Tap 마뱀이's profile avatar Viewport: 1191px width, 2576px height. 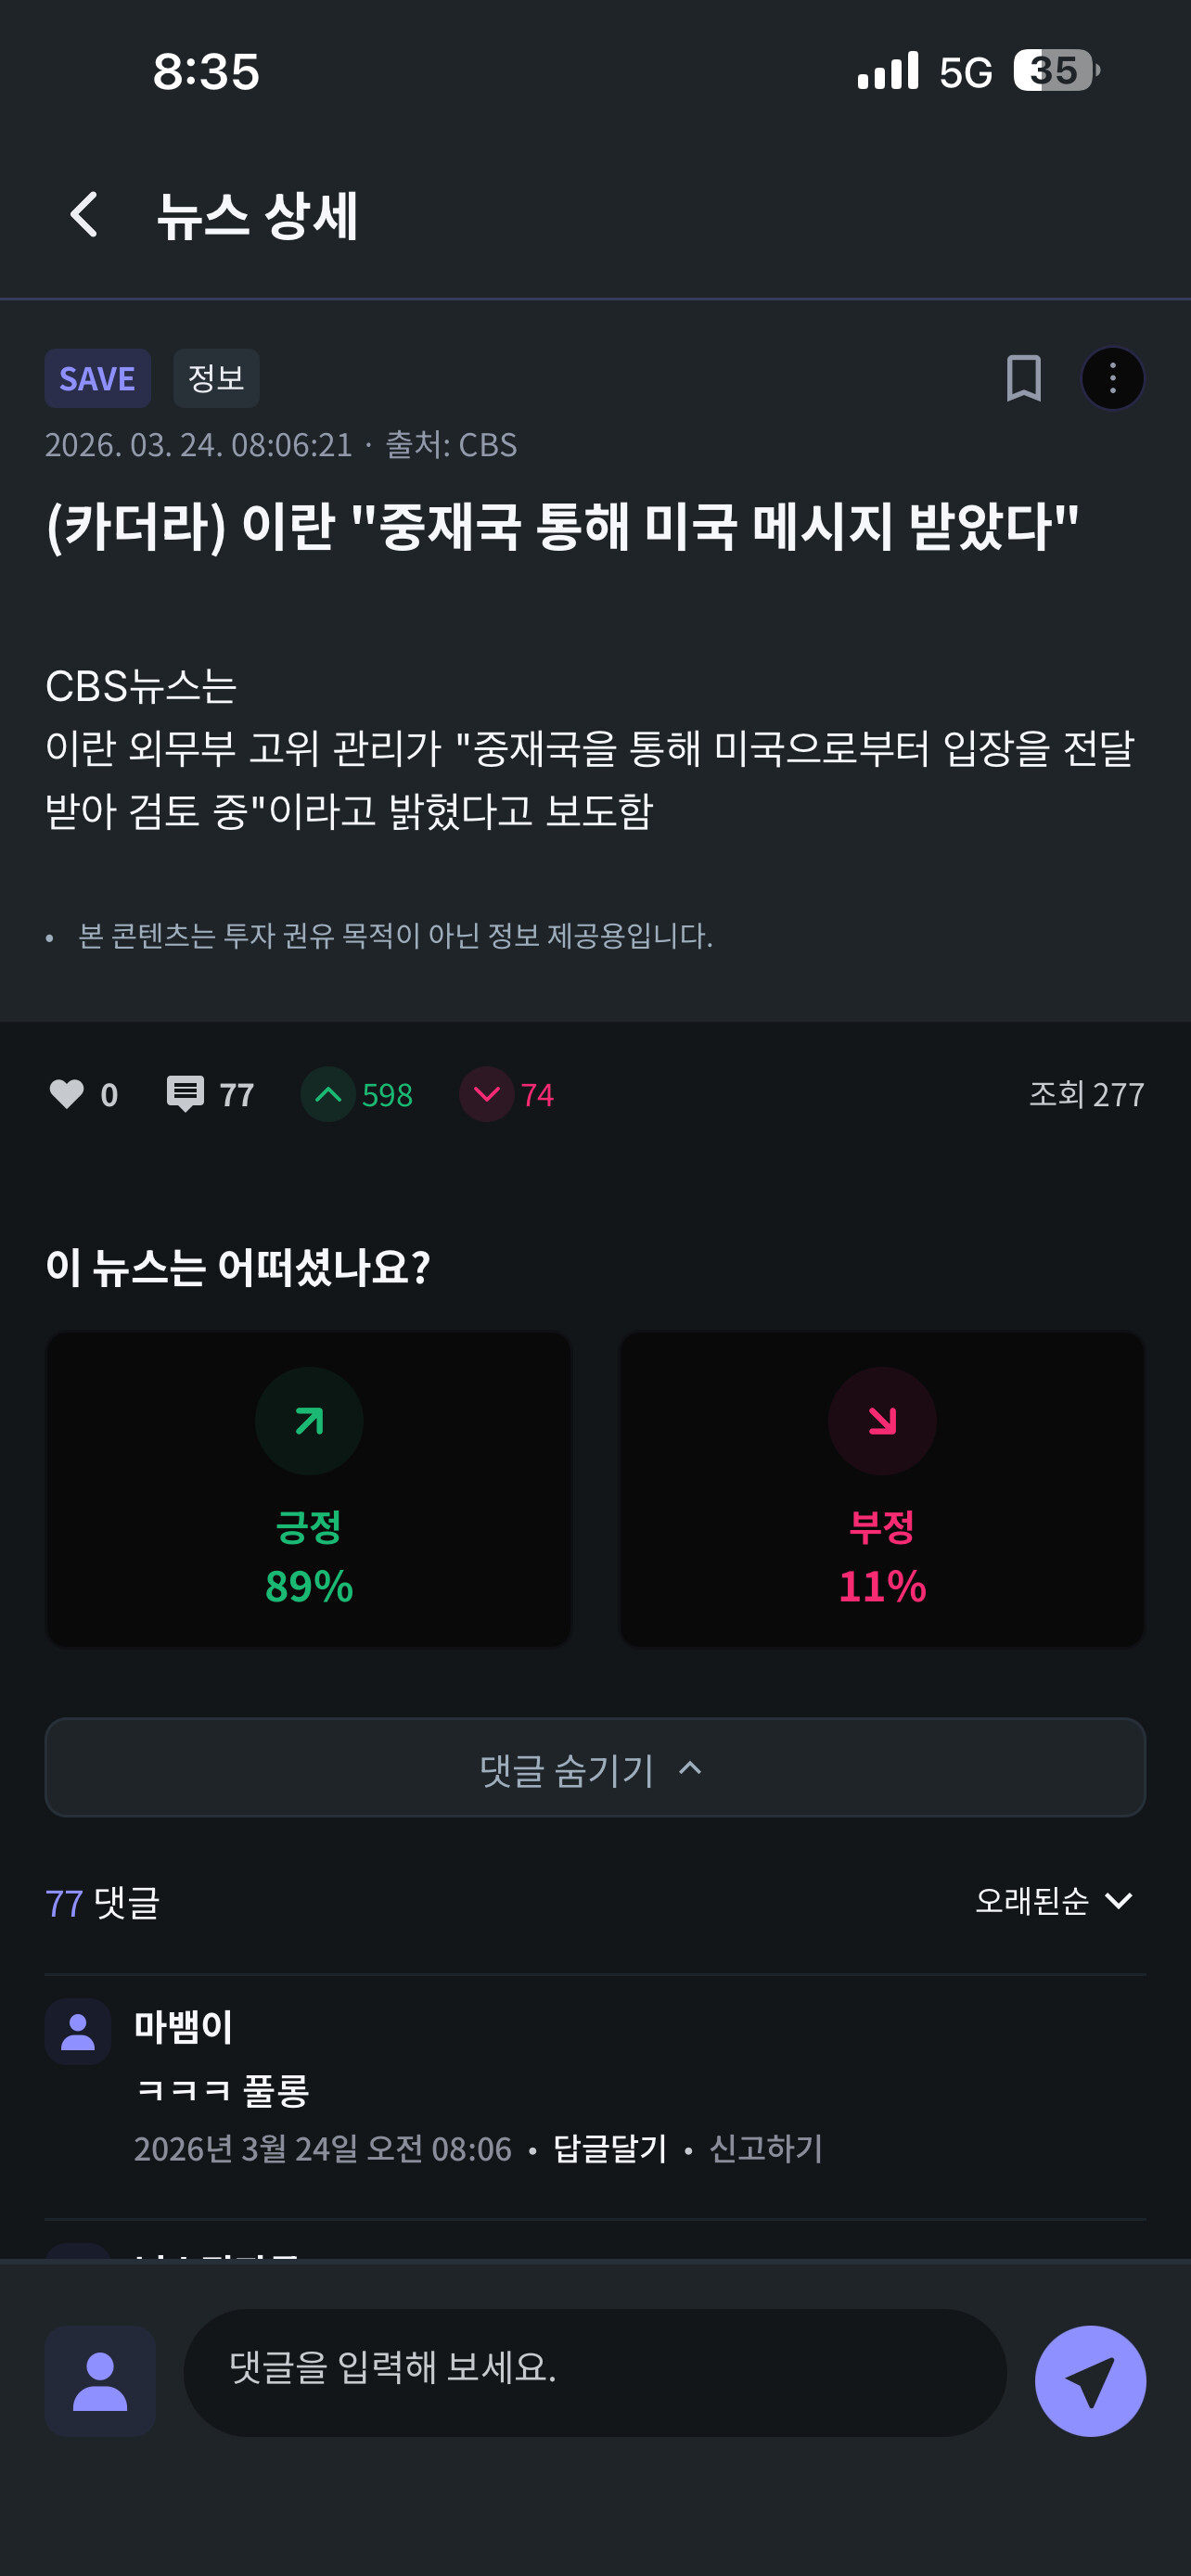[x=78, y=2031]
